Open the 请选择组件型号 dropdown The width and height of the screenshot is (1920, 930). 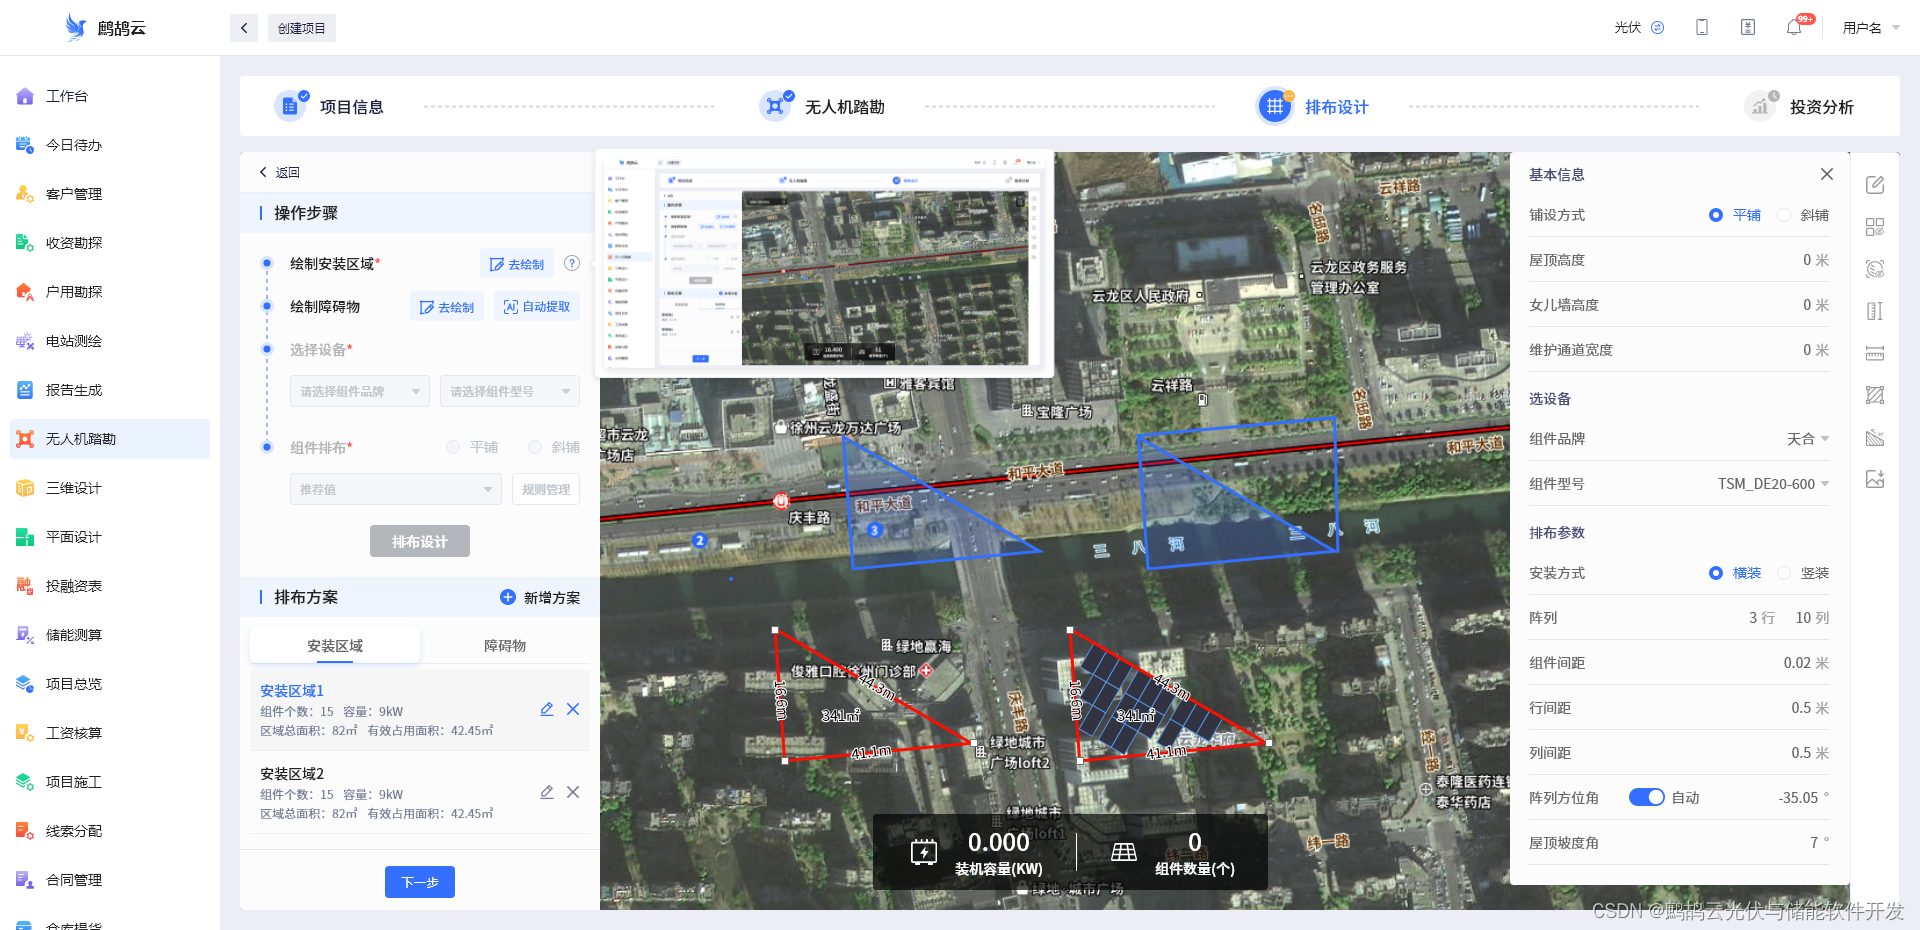click(x=510, y=391)
